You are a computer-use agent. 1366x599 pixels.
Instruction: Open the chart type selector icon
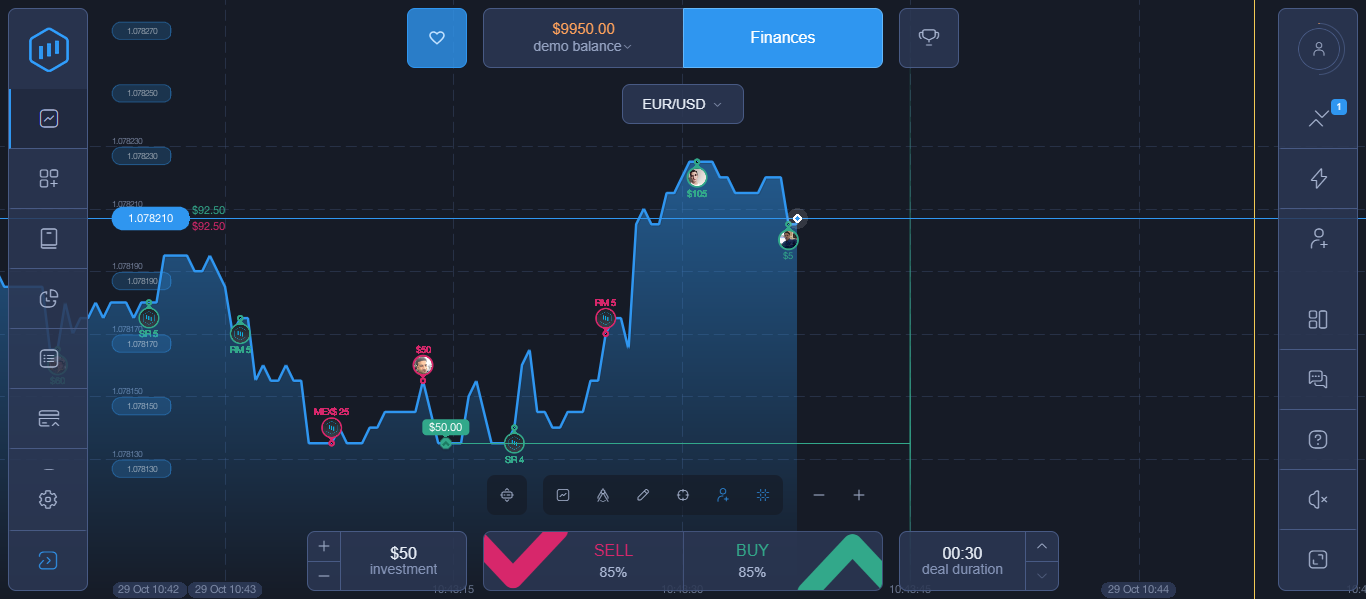pos(562,495)
